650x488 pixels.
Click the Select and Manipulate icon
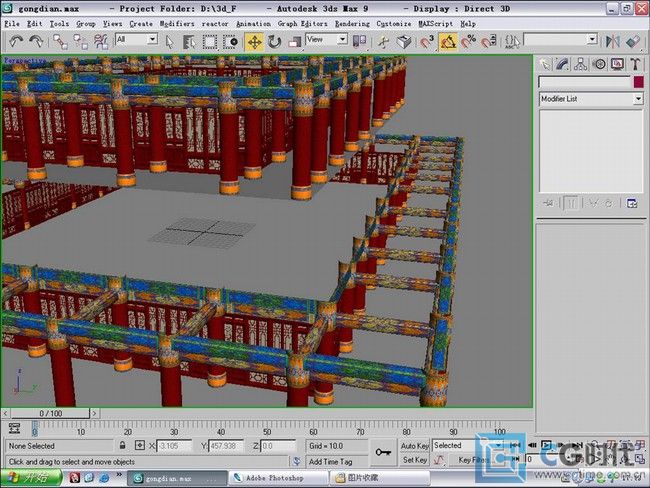click(383, 41)
